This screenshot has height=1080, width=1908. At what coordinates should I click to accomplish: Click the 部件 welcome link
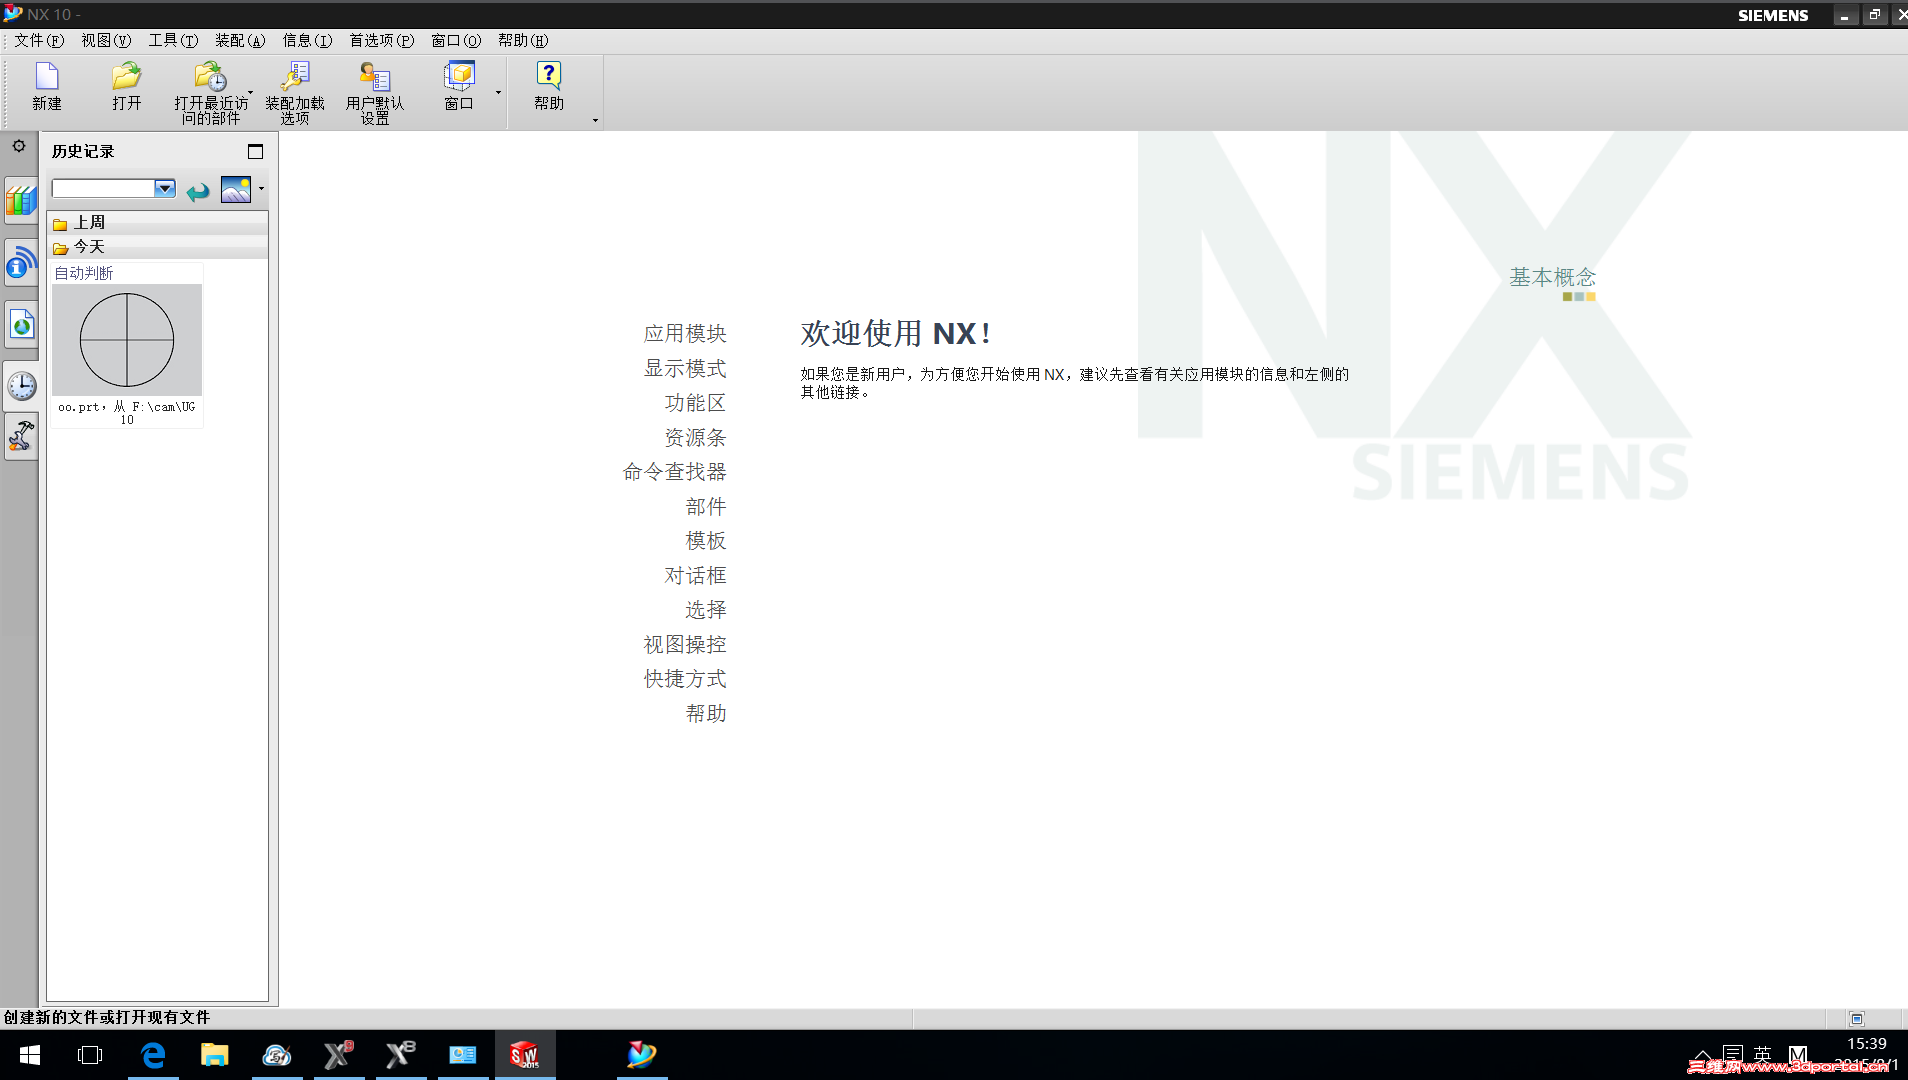click(706, 507)
